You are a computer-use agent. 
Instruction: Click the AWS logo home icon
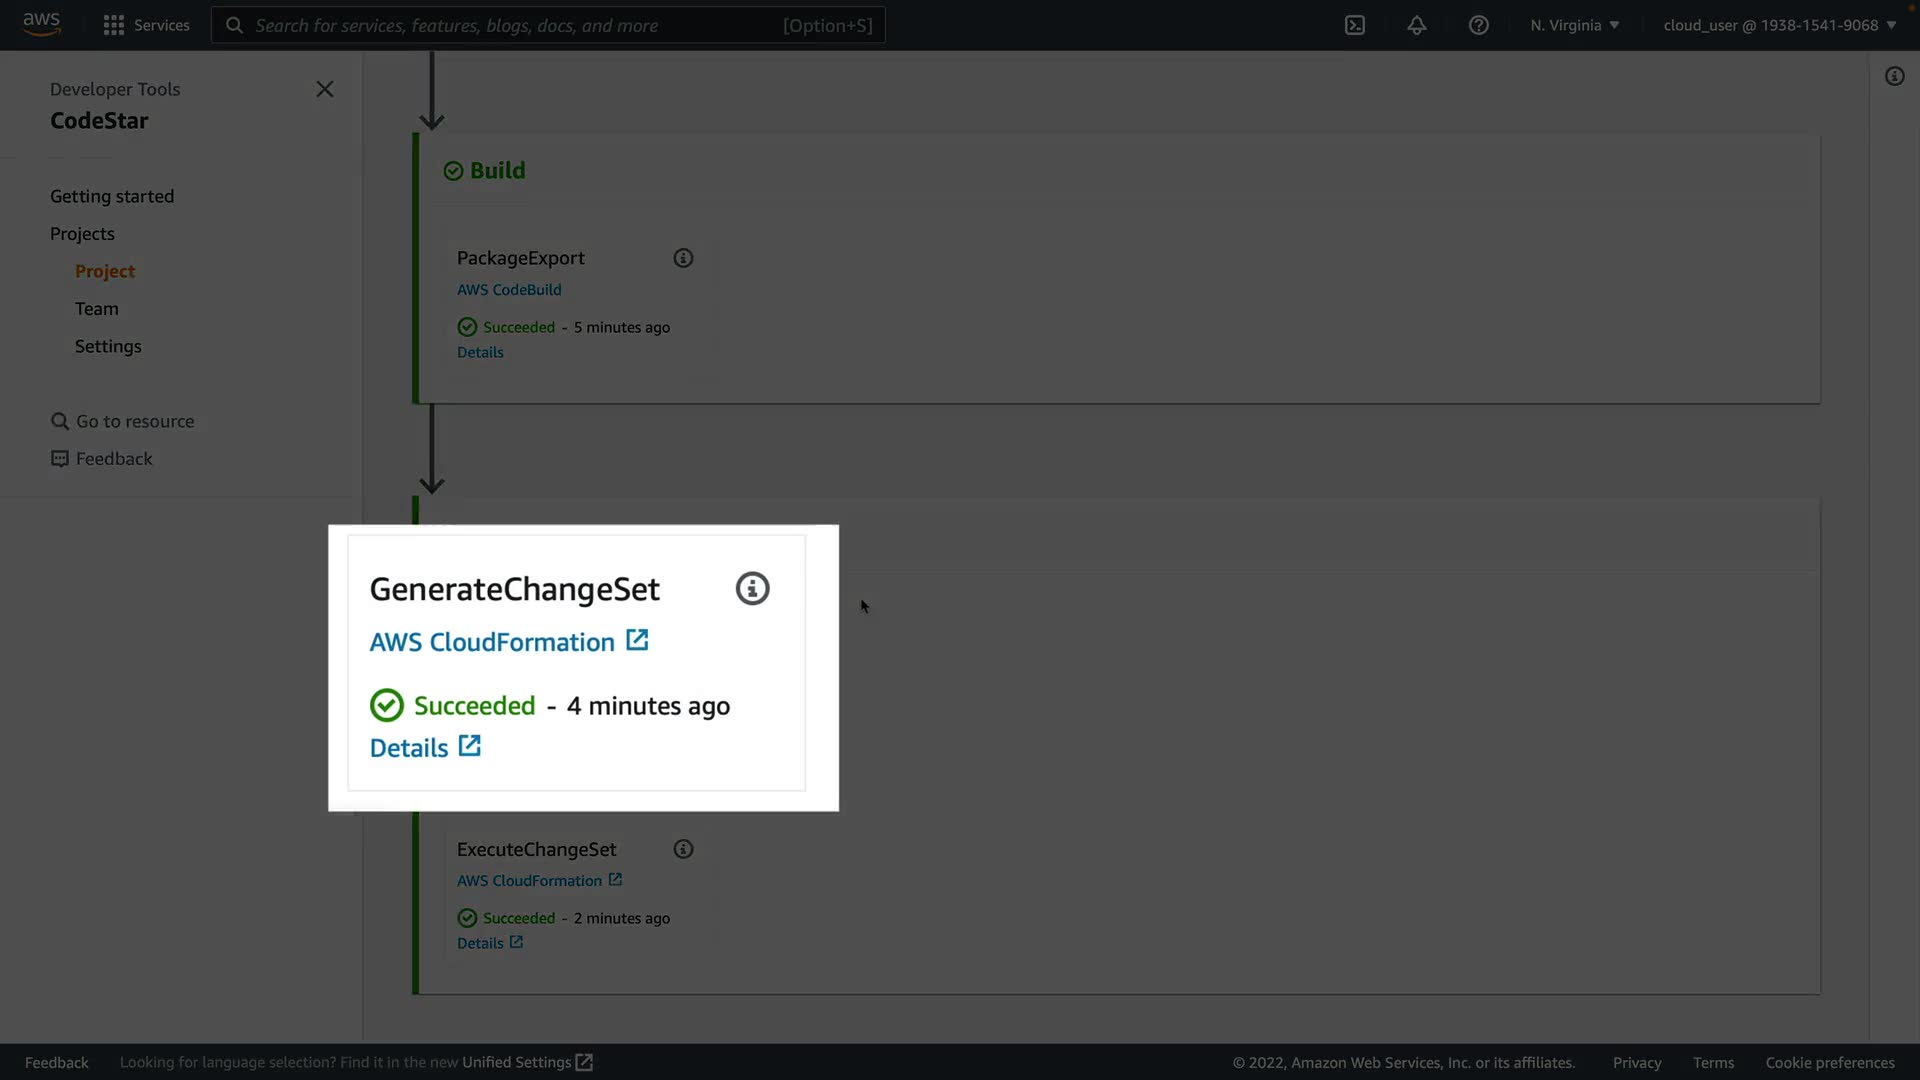(41, 24)
